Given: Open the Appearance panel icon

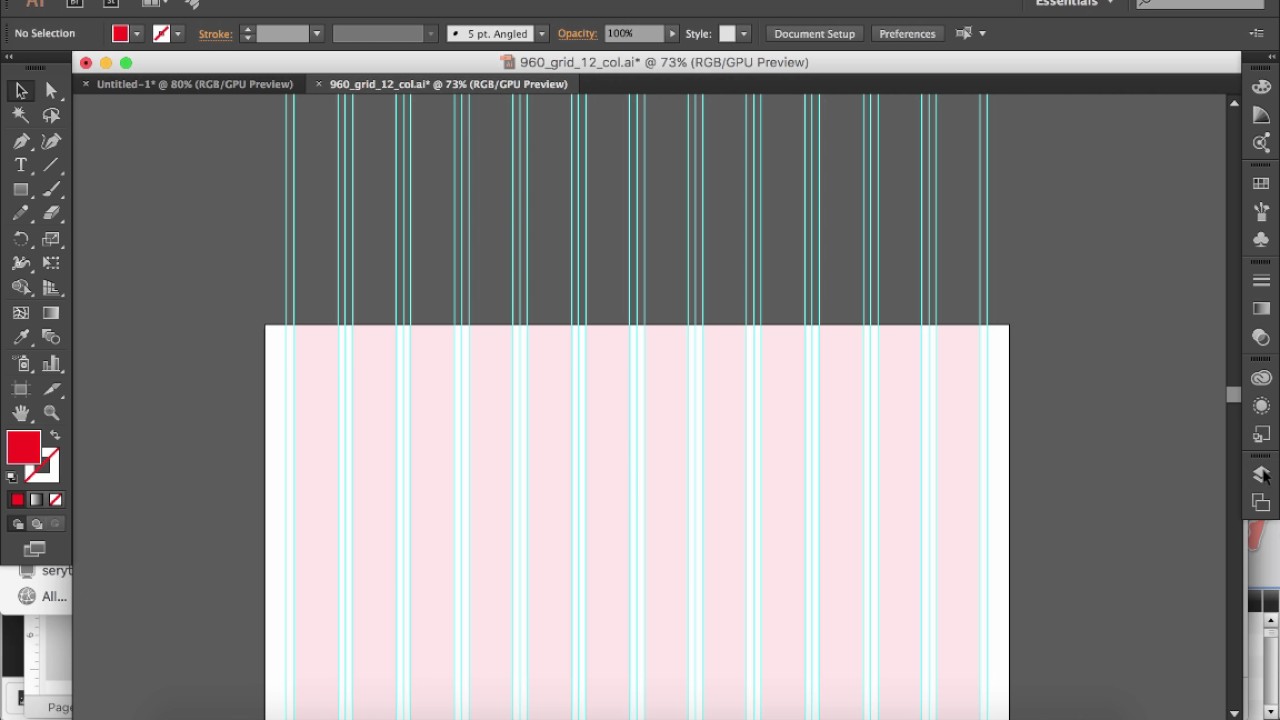Looking at the screenshot, I should pos(1261,406).
